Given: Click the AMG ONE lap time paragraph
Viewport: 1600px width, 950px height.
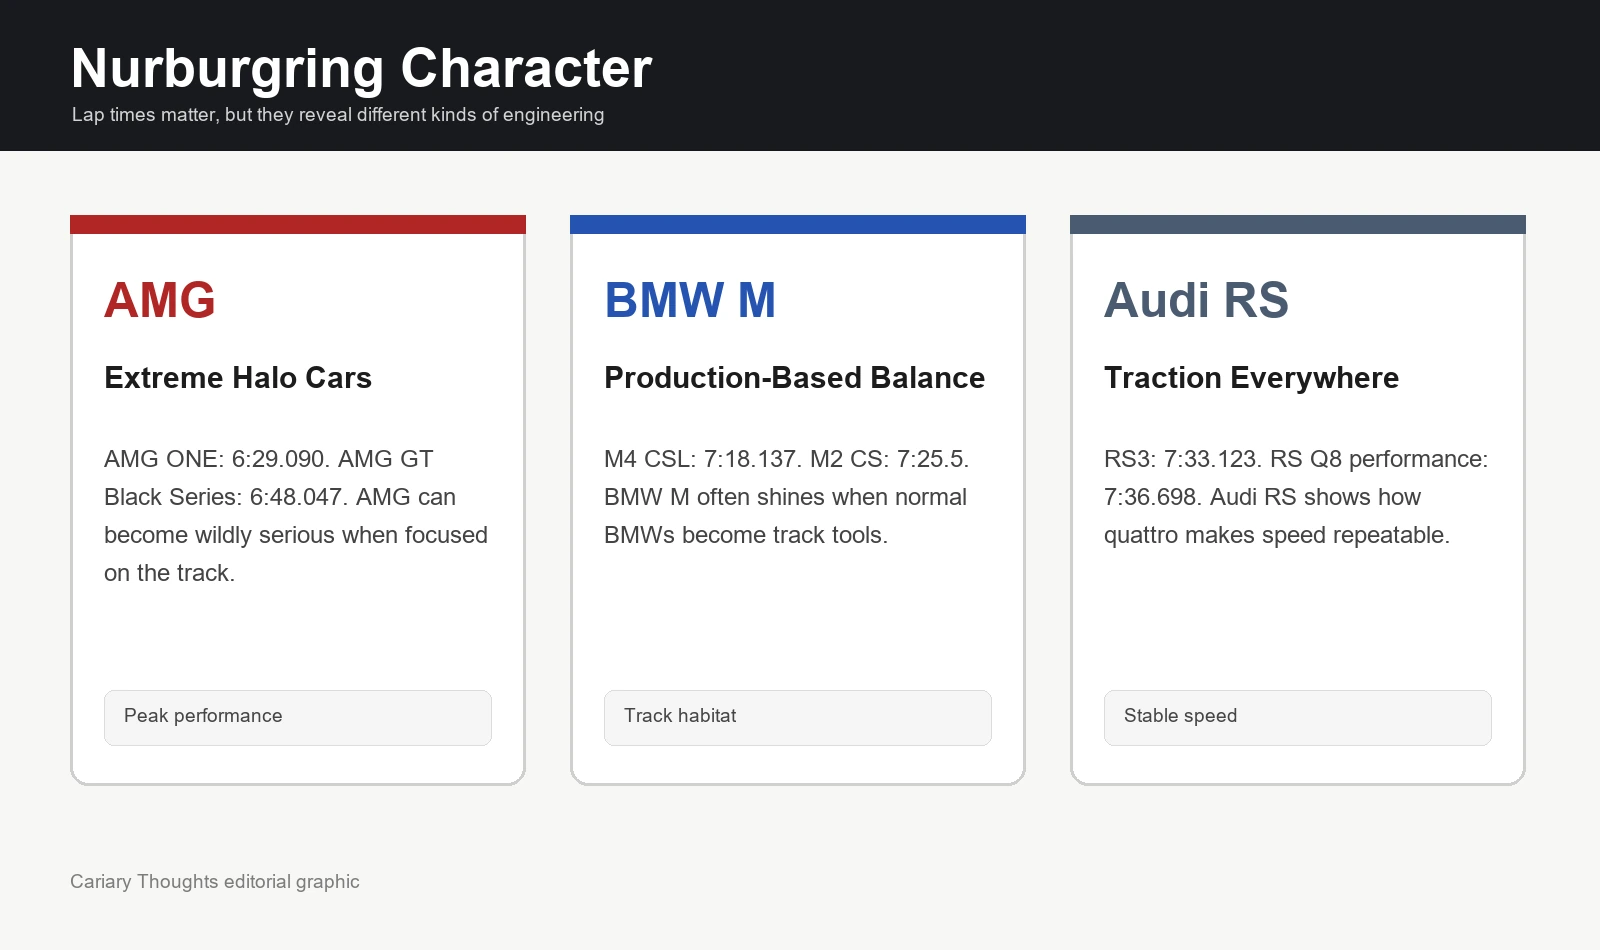Looking at the screenshot, I should [296, 516].
